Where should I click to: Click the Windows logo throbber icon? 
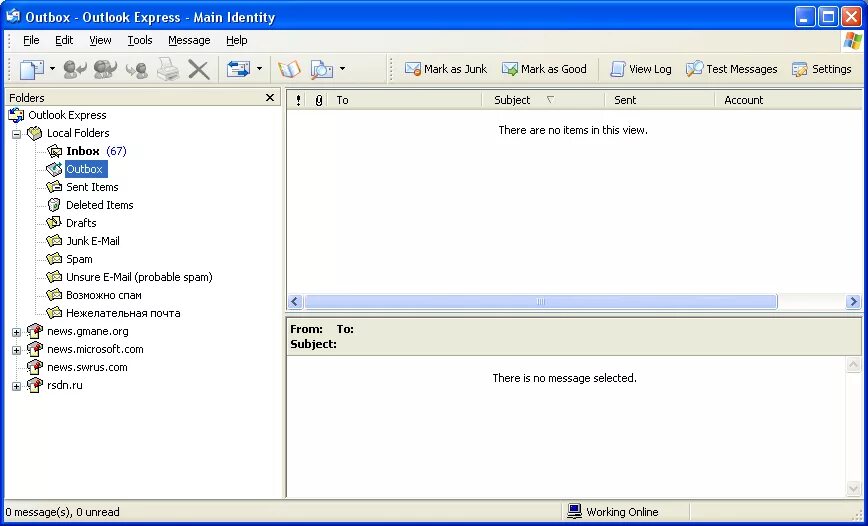click(x=852, y=41)
